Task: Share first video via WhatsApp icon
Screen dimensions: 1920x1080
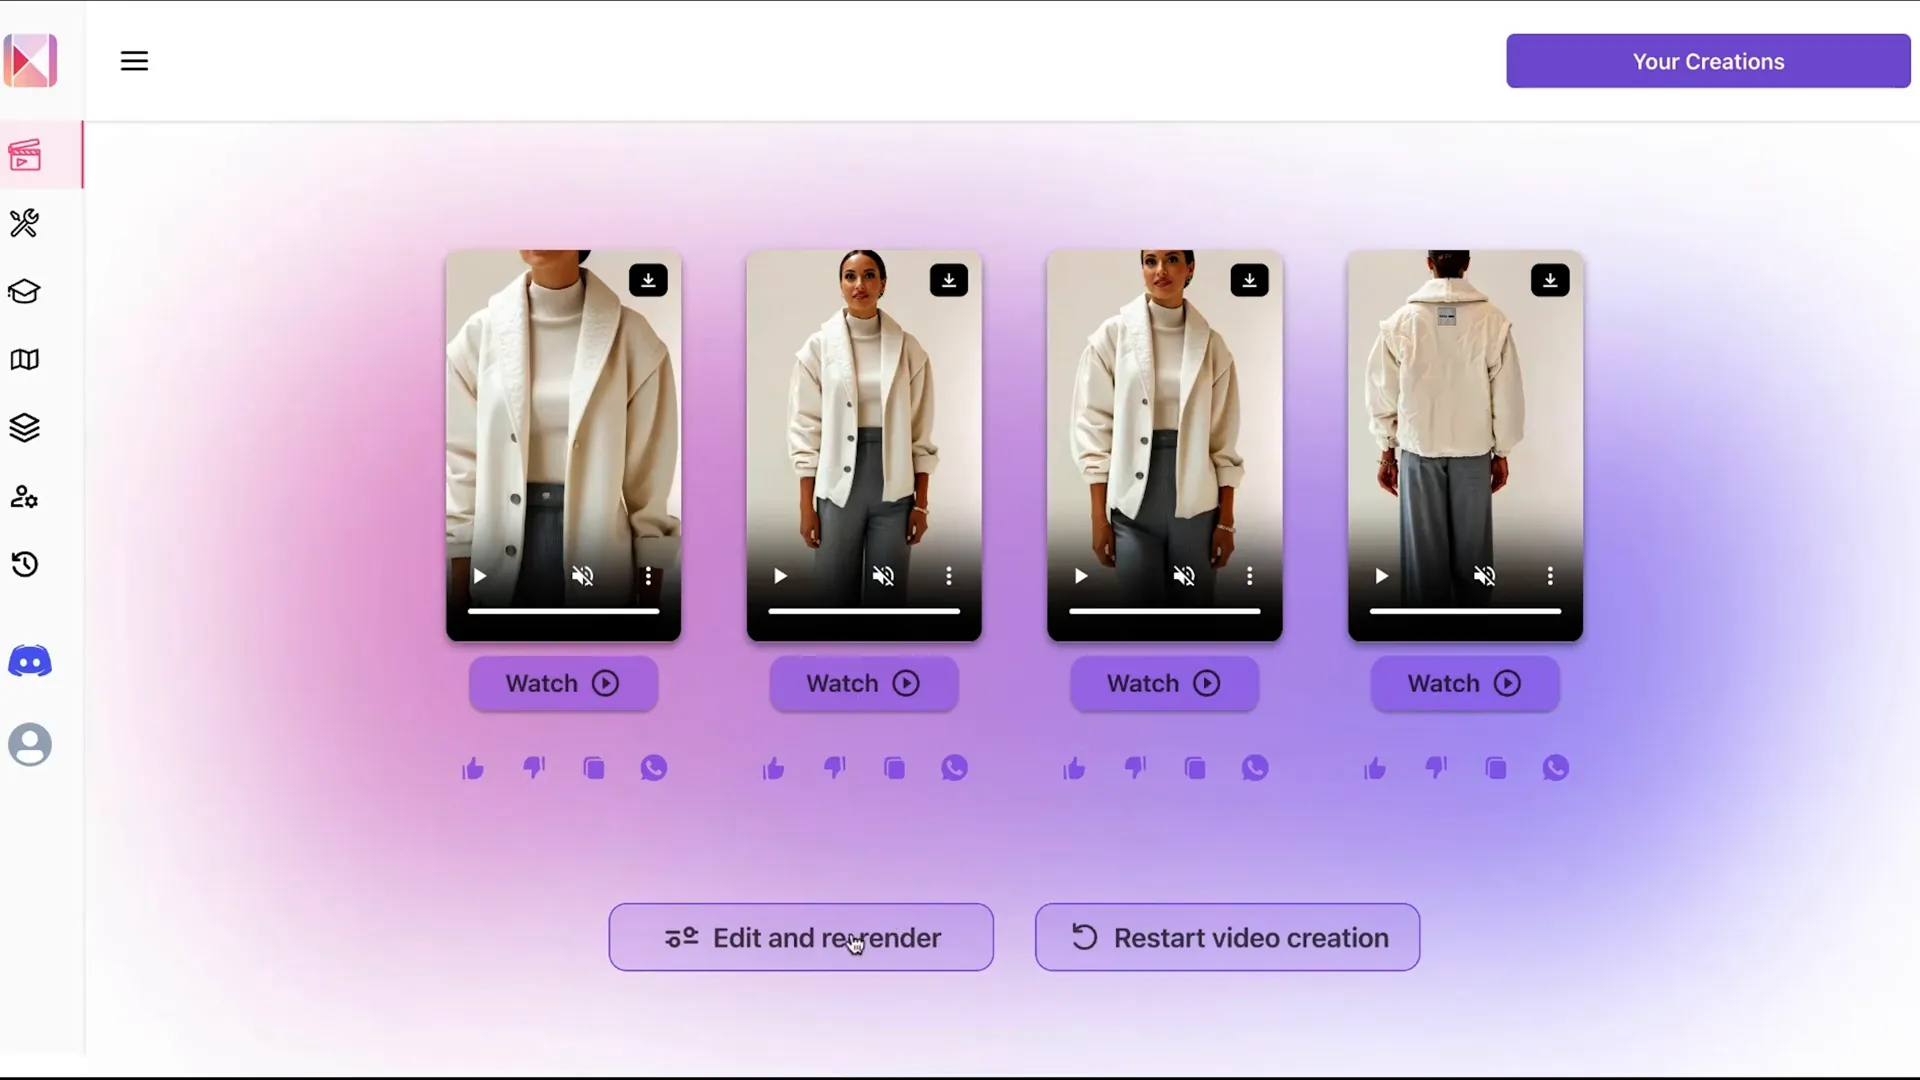Action: 655,769
